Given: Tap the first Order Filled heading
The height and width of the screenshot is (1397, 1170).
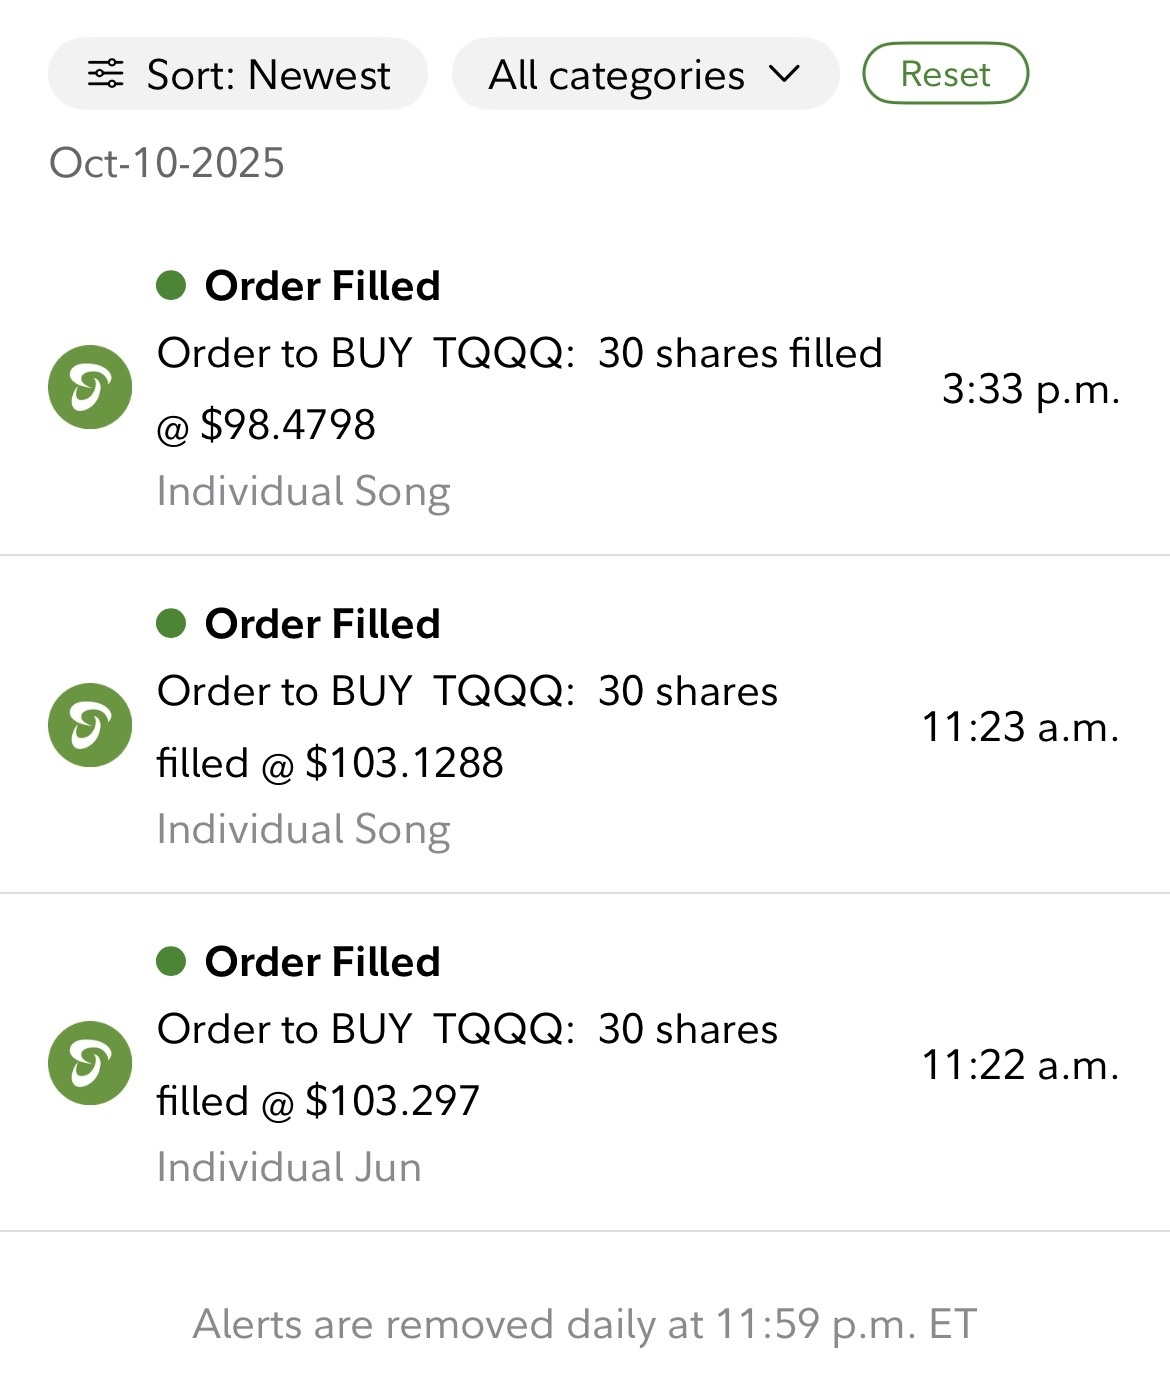Looking at the screenshot, I should pos(322,286).
